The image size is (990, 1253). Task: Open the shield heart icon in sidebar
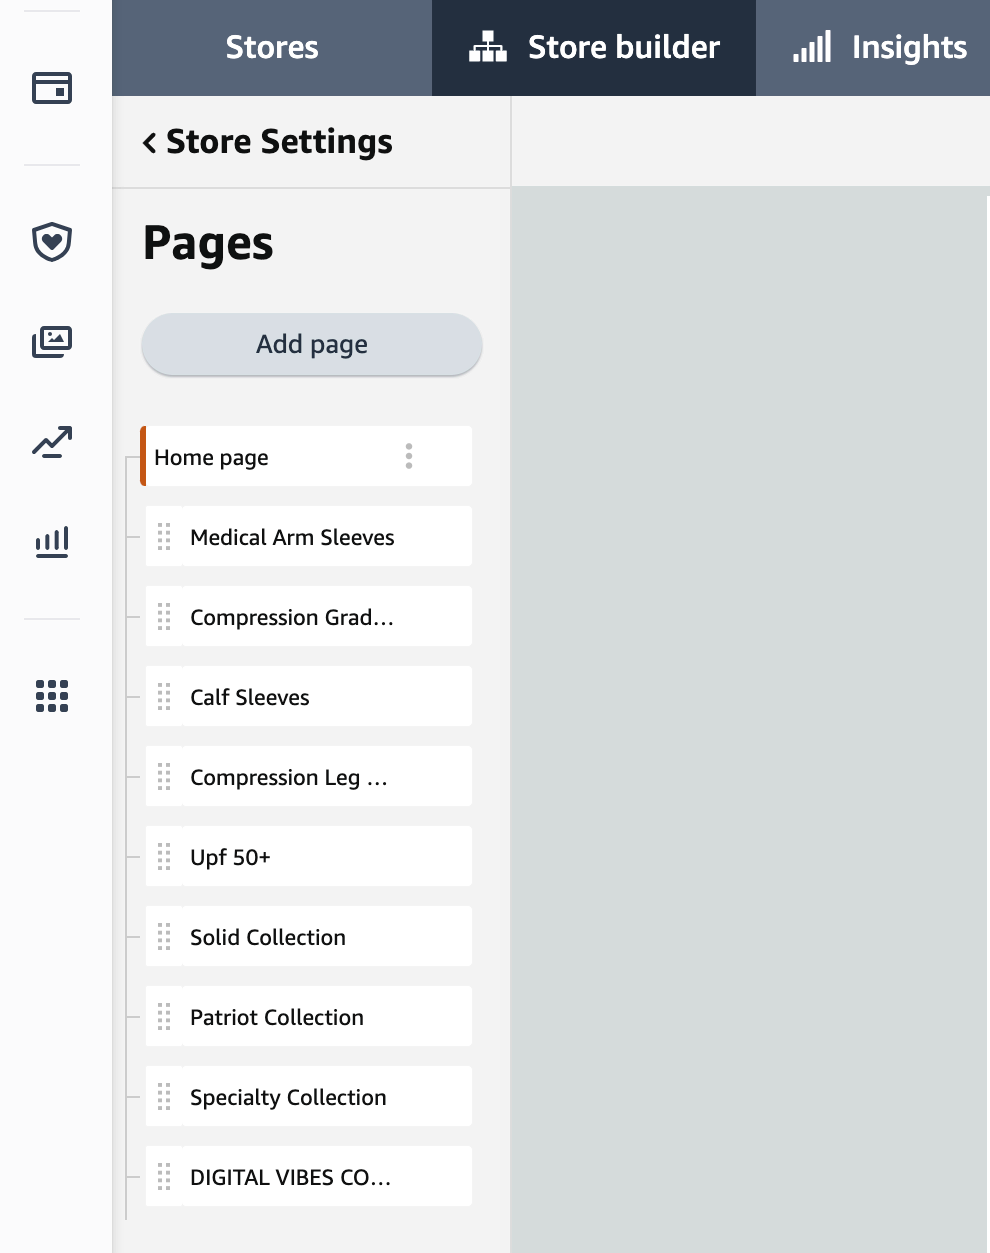[x=52, y=242]
